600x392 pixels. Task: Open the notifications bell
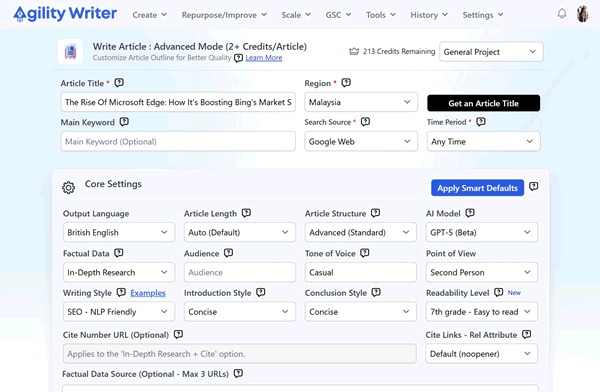pos(562,14)
